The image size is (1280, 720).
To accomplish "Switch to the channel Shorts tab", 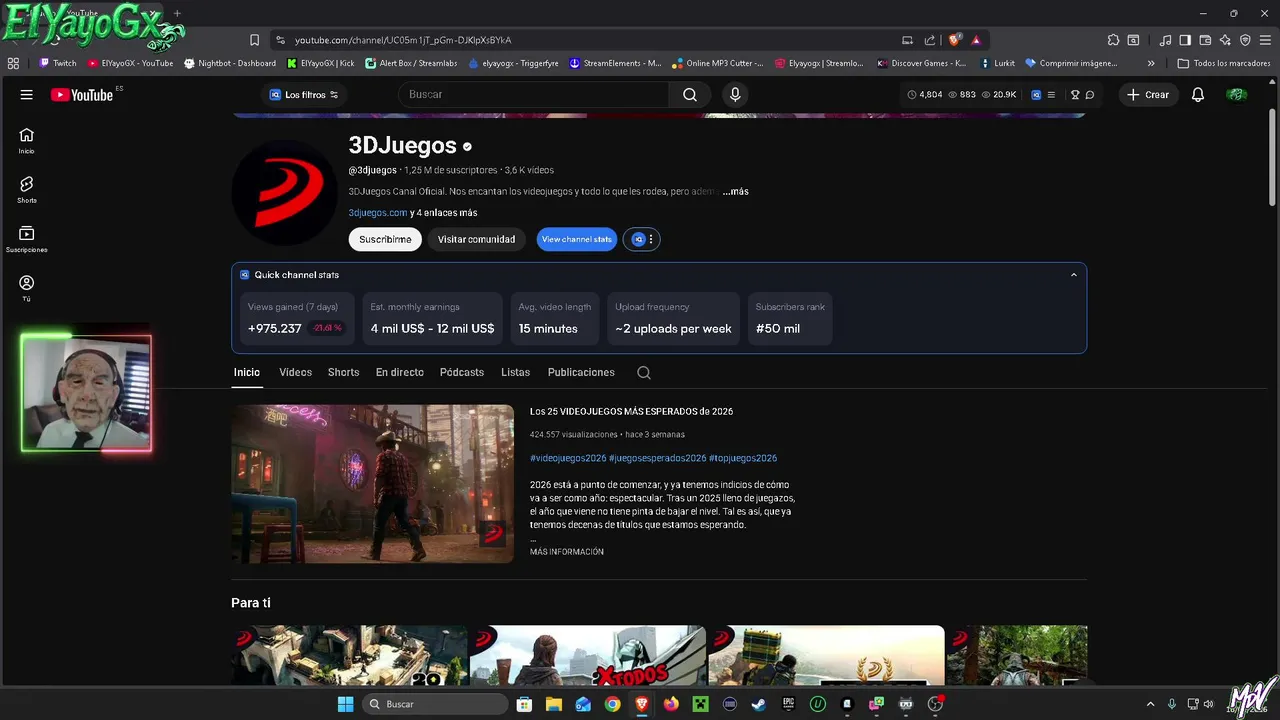I will coord(343,372).
